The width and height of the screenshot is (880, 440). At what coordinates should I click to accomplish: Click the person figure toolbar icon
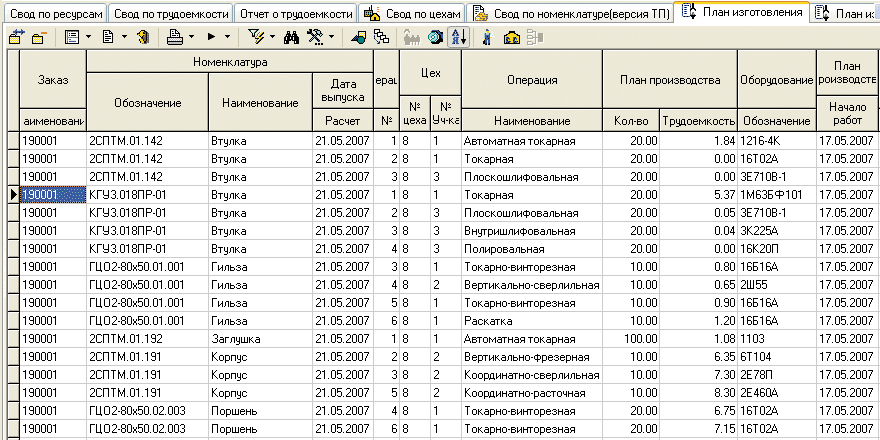(x=487, y=37)
